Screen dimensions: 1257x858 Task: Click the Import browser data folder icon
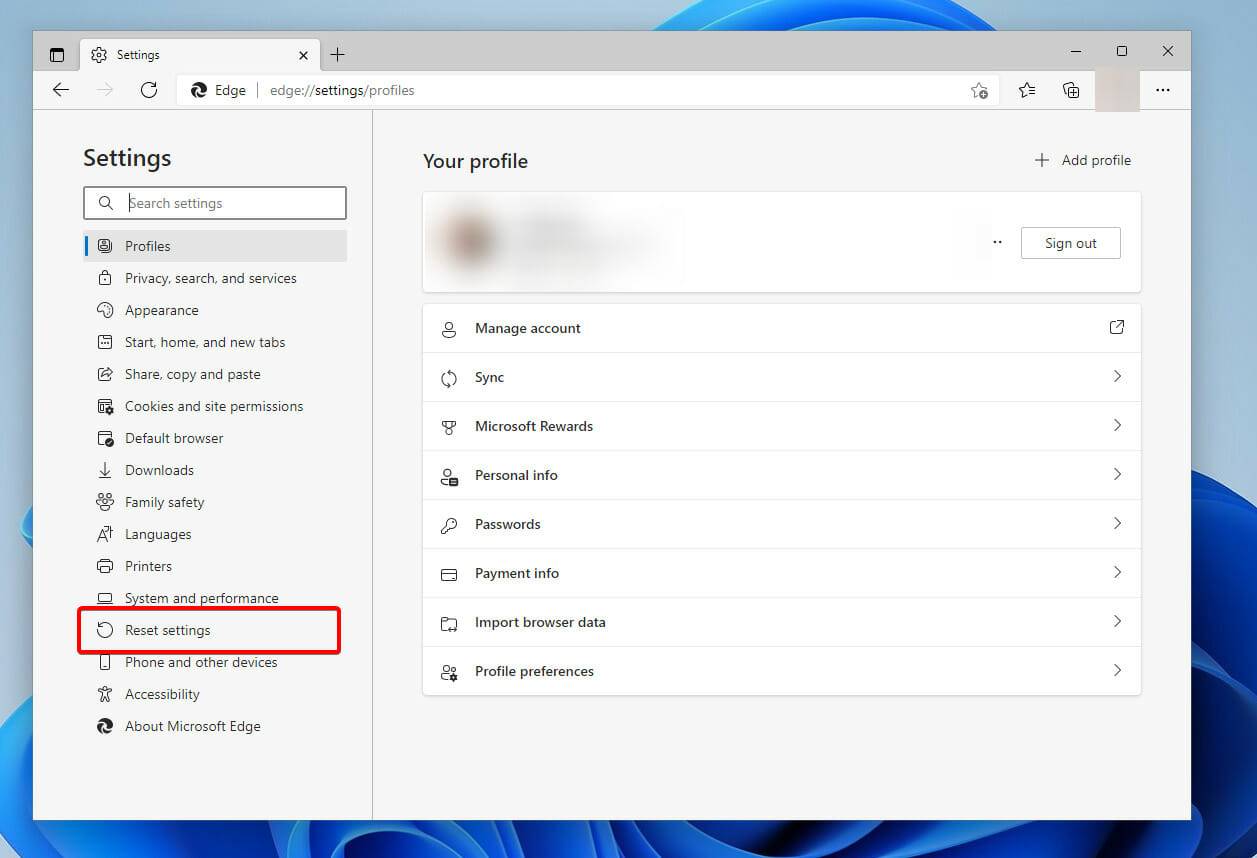pos(449,623)
